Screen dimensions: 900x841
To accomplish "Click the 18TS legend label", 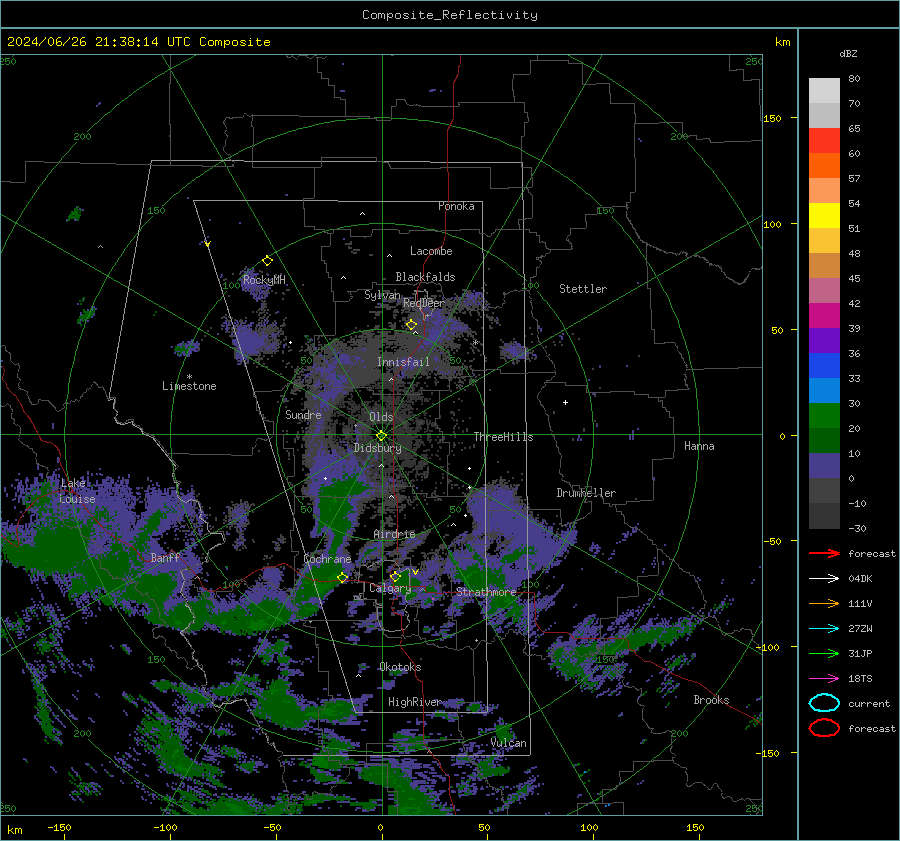I will coord(860,679).
